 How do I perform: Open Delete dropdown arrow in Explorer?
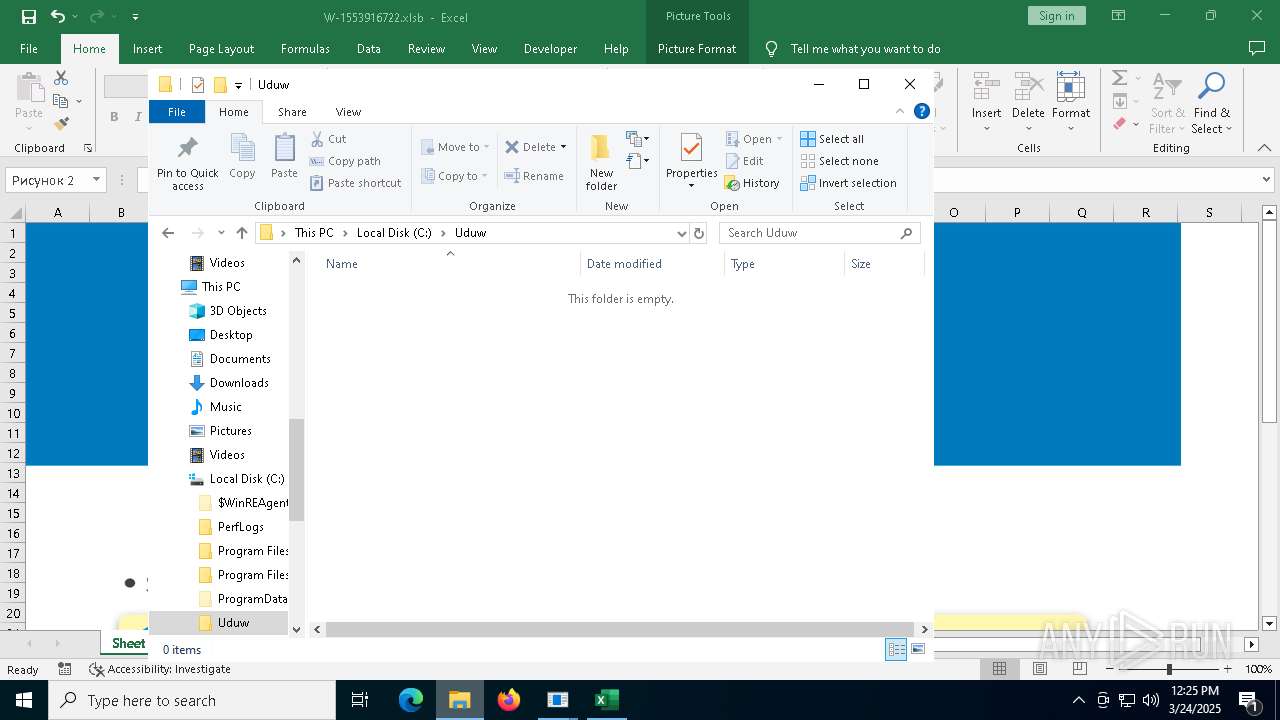pos(563,147)
